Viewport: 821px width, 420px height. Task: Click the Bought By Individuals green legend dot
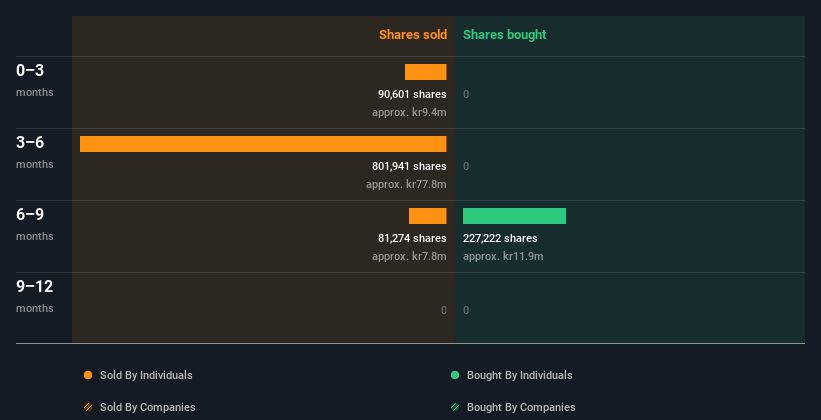click(455, 375)
